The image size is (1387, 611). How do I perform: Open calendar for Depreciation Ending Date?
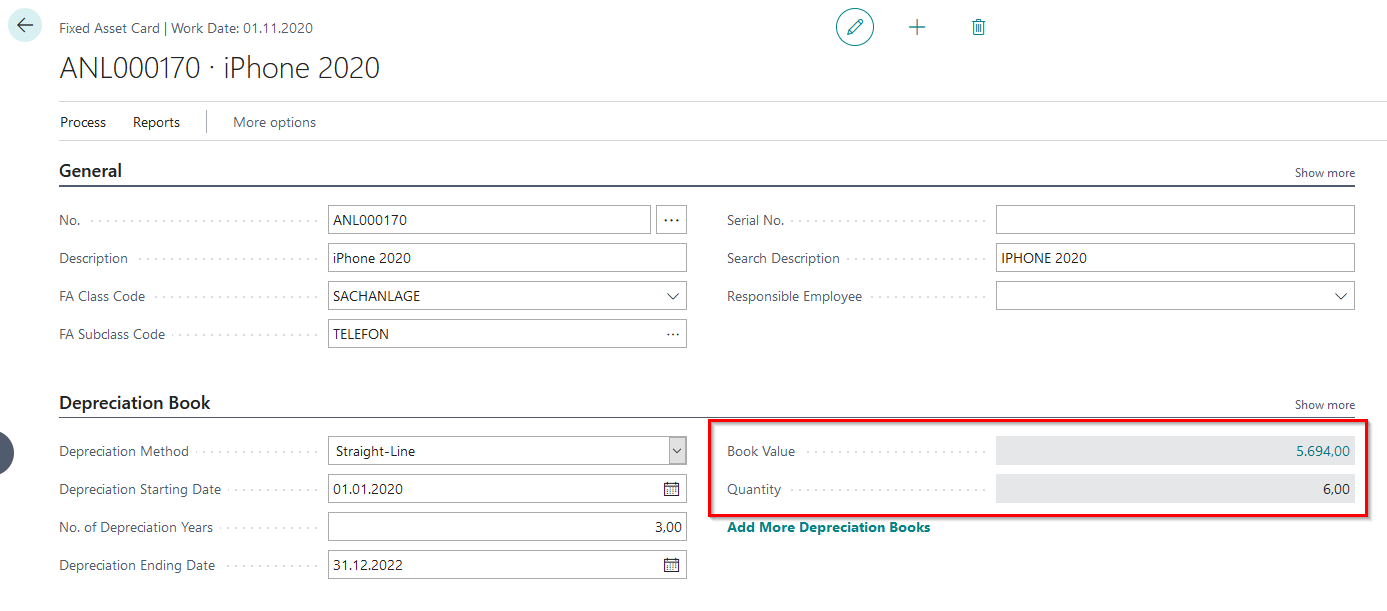point(671,565)
